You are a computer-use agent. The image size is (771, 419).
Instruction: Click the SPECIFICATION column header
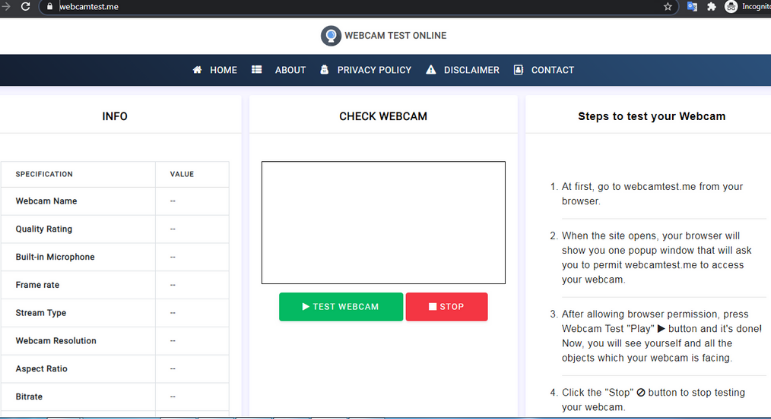[x=44, y=174]
